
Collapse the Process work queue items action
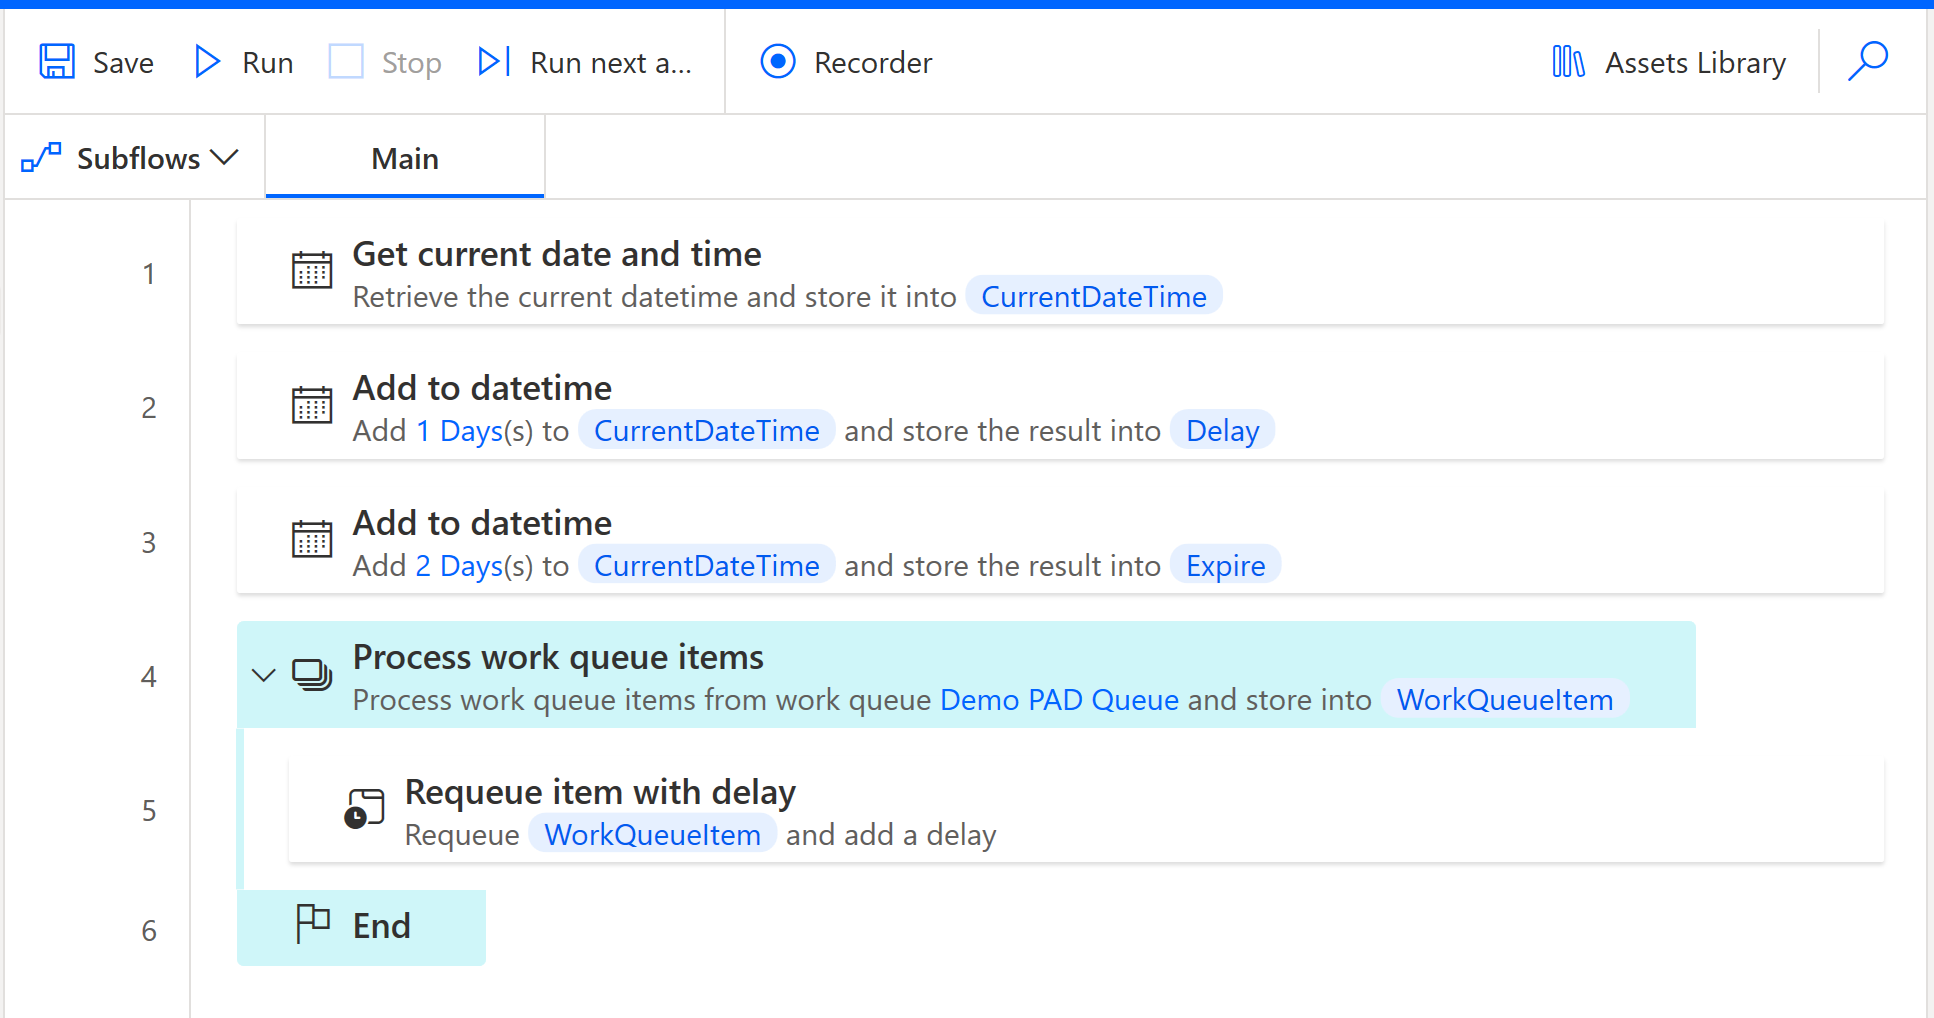click(263, 675)
